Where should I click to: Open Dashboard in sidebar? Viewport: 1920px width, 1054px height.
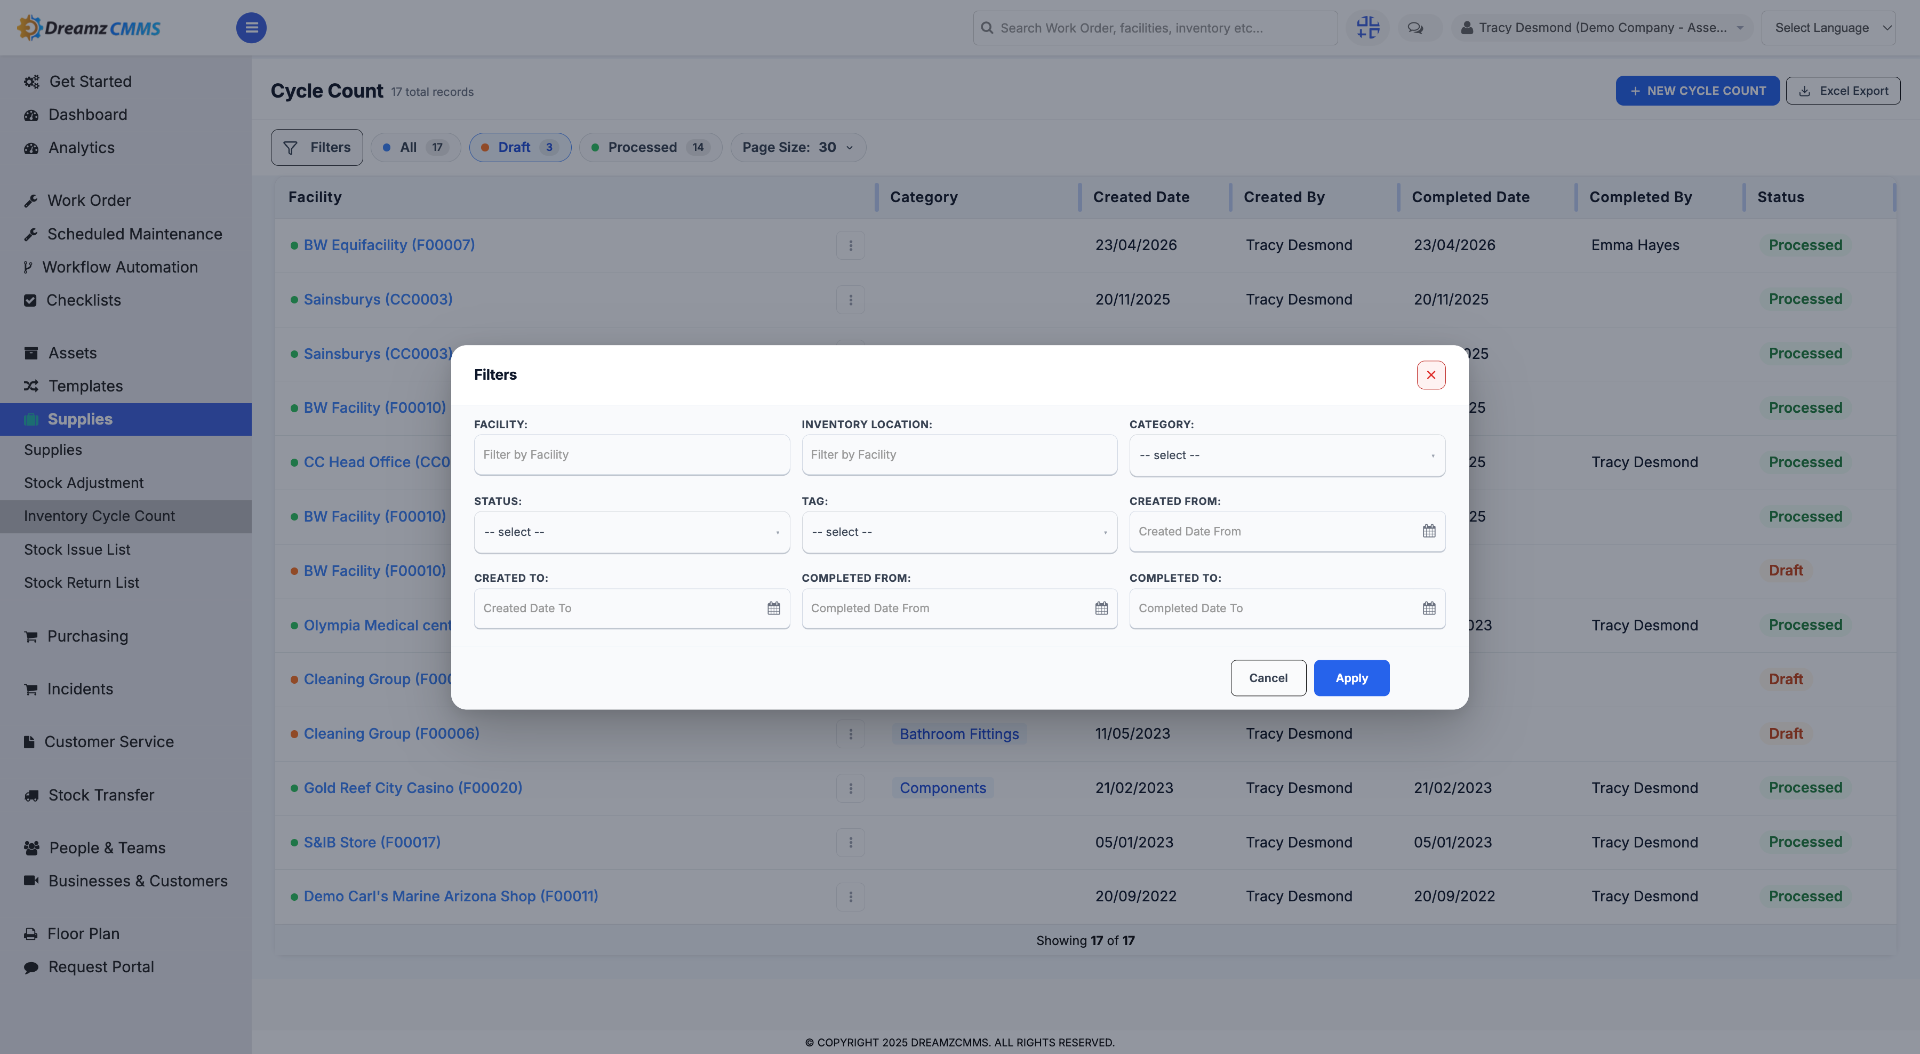88,114
